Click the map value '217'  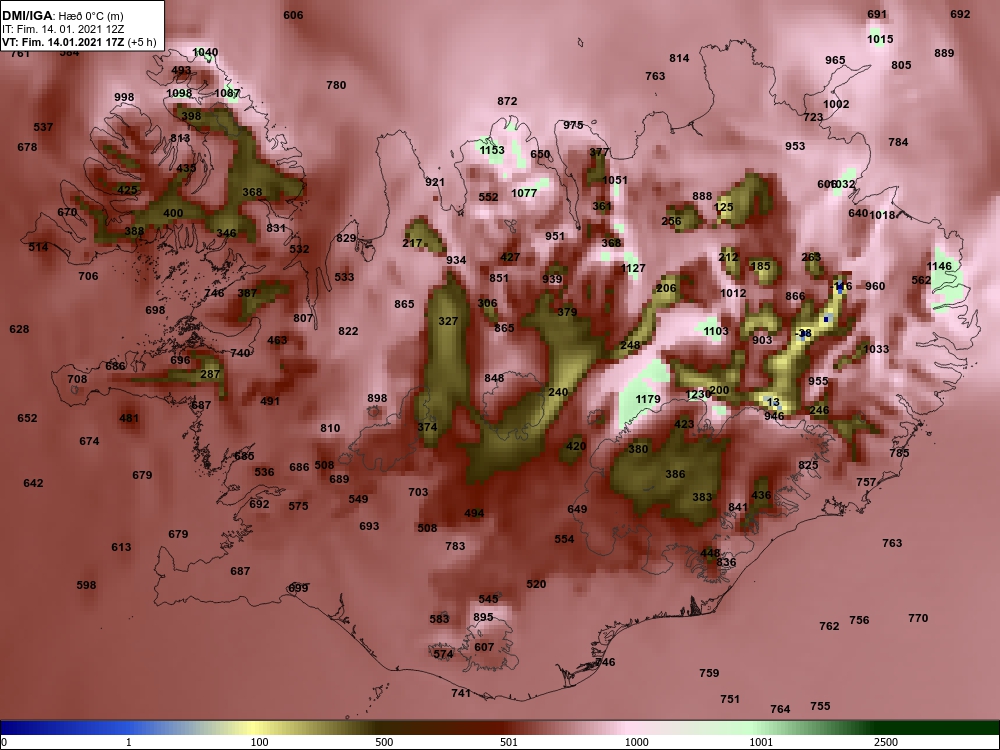click(413, 243)
